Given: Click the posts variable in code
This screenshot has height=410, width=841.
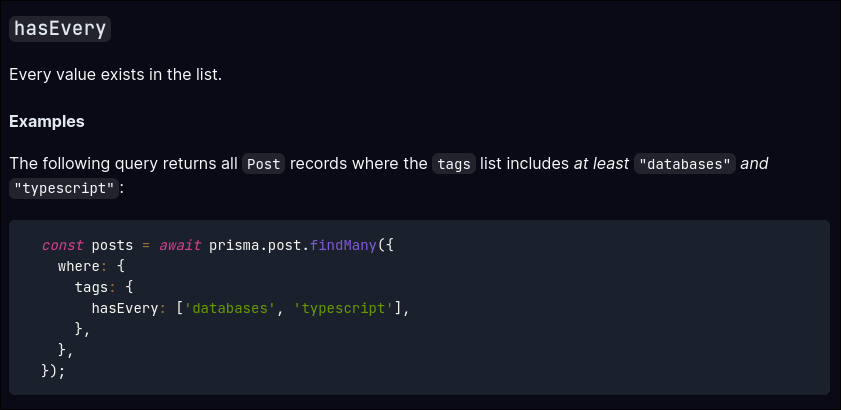Looking at the screenshot, I should click(113, 246).
